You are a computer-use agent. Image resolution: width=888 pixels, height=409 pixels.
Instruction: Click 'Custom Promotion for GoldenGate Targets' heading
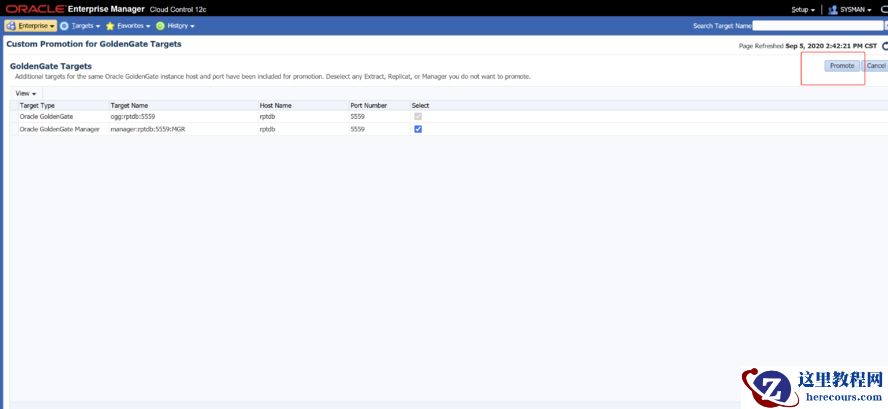[94, 44]
